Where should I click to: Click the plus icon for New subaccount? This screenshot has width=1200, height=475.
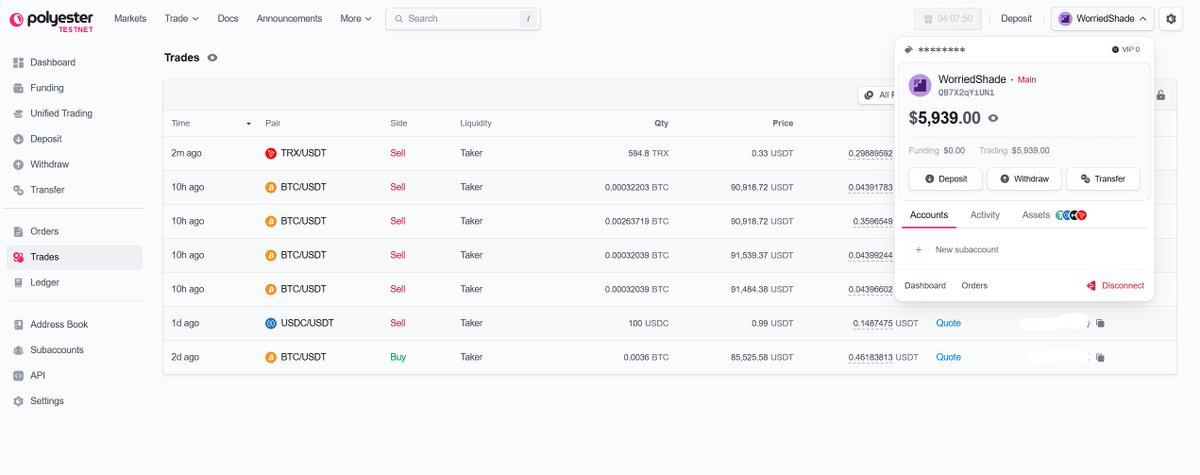click(x=919, y=249)
